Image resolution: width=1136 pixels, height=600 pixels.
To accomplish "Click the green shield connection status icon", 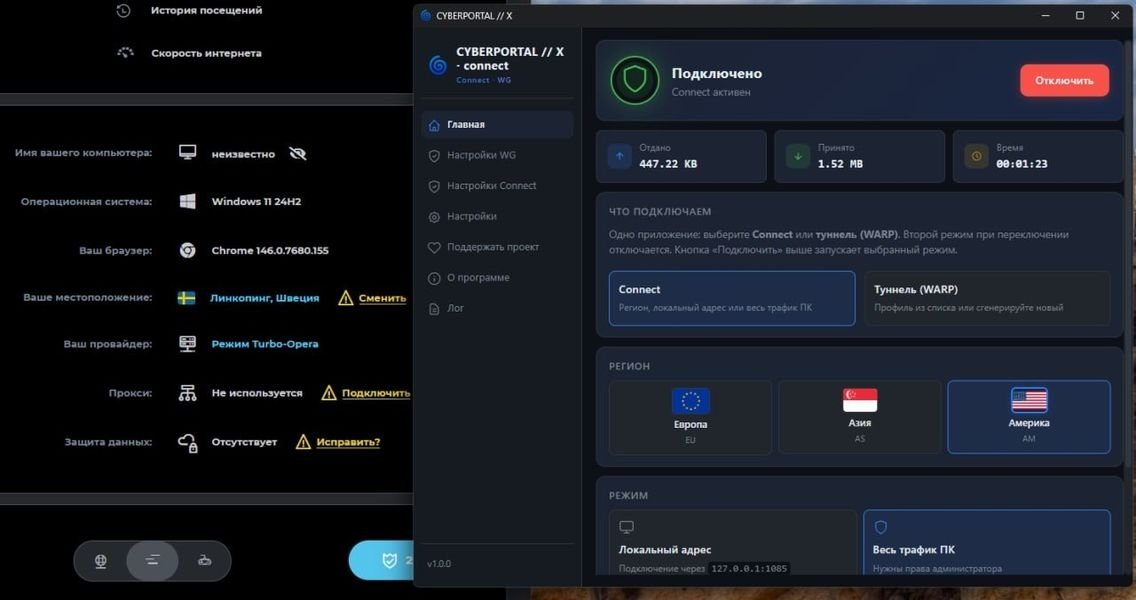I will (x=635, y=81).
